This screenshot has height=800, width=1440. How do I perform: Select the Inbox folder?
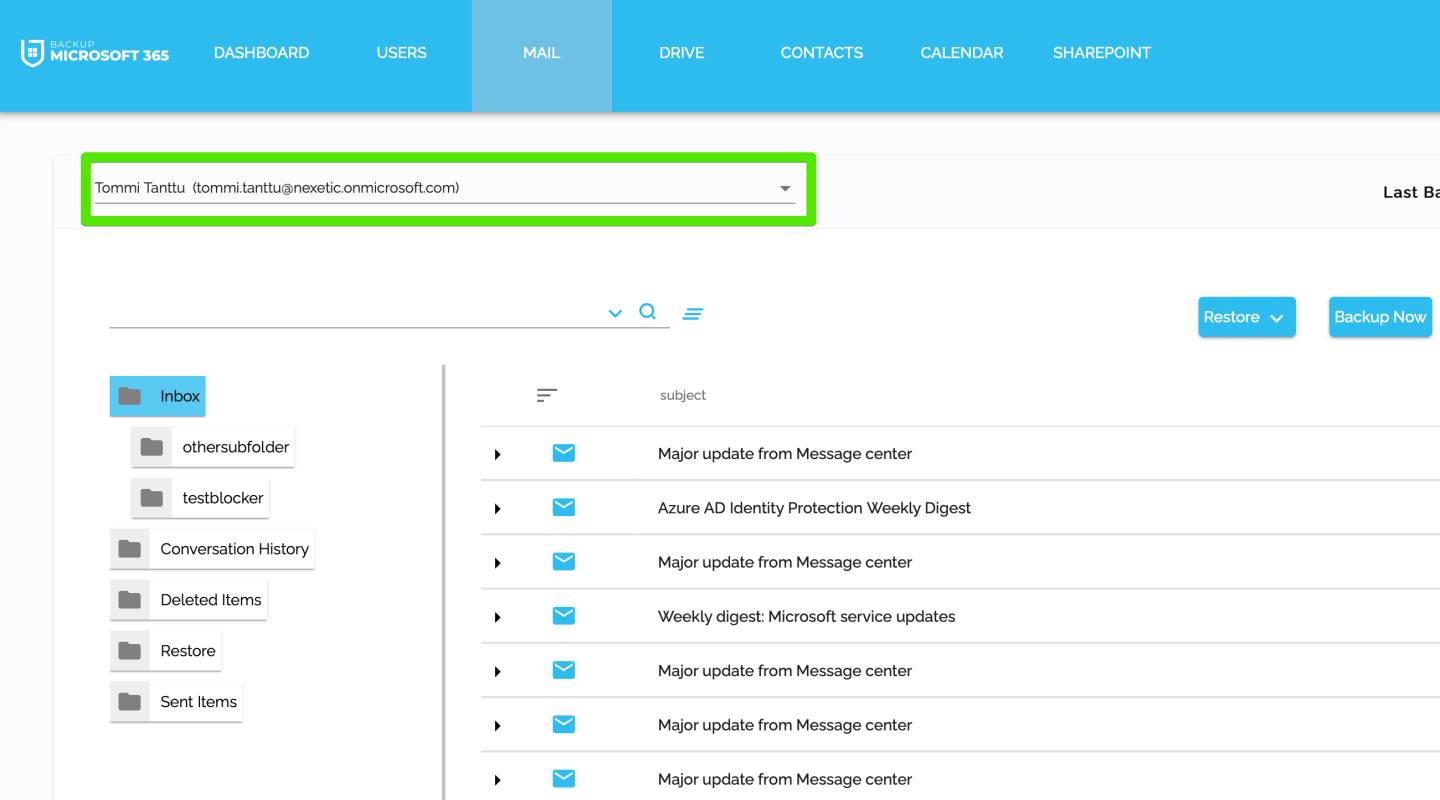(x=157, y=396)
